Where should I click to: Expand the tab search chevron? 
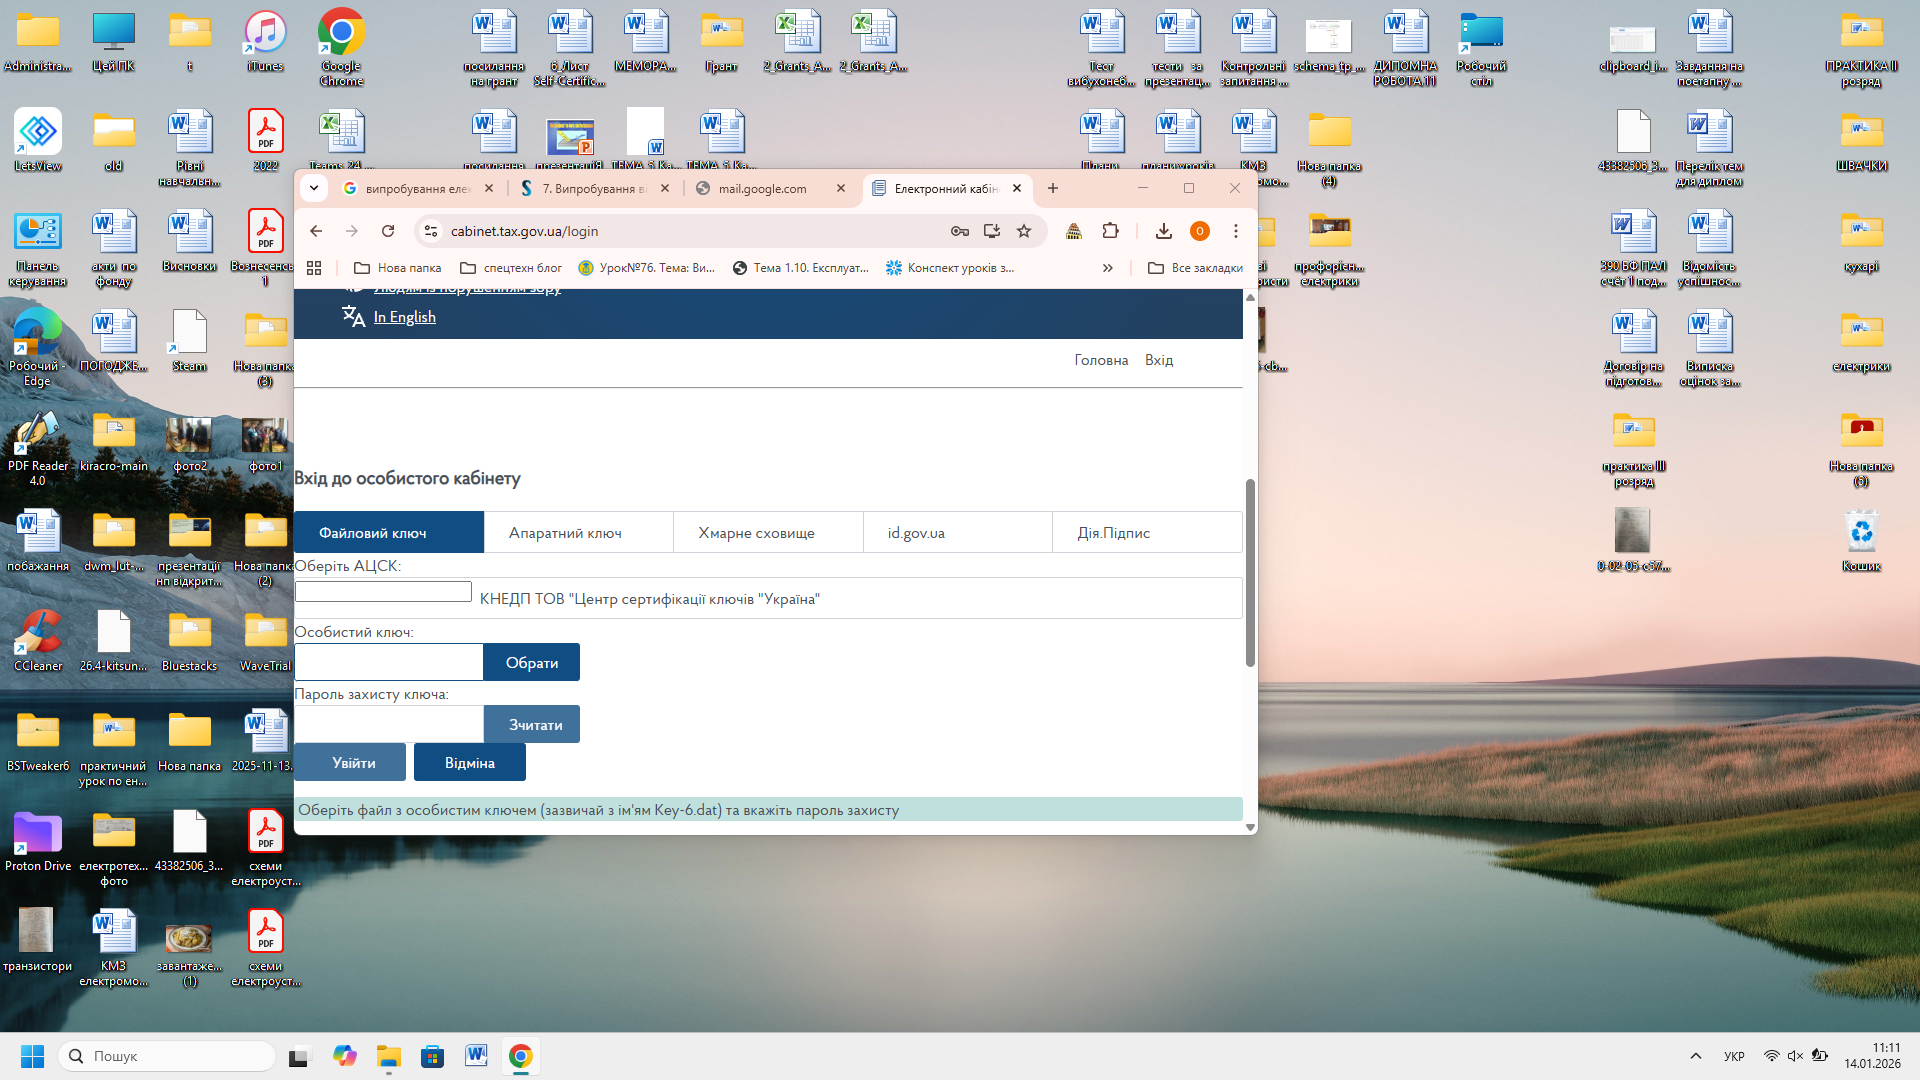tap(314, 188)
